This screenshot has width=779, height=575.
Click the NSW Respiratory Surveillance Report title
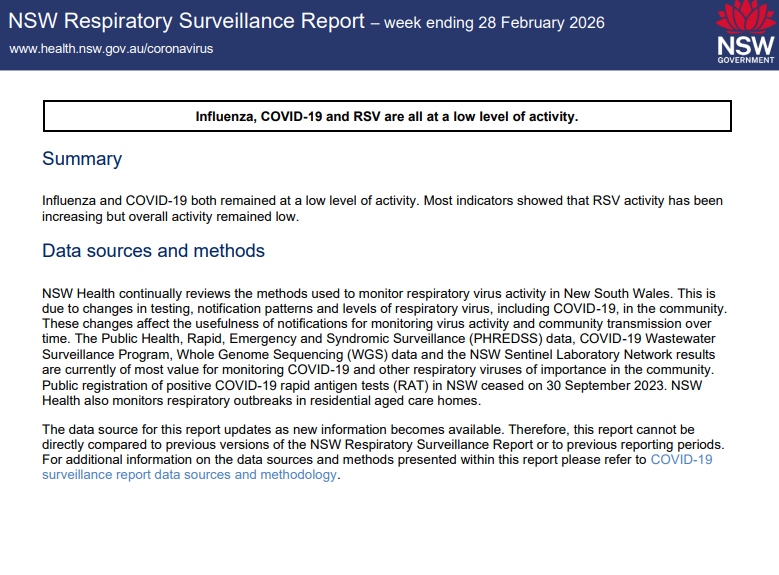click(187, 22)
